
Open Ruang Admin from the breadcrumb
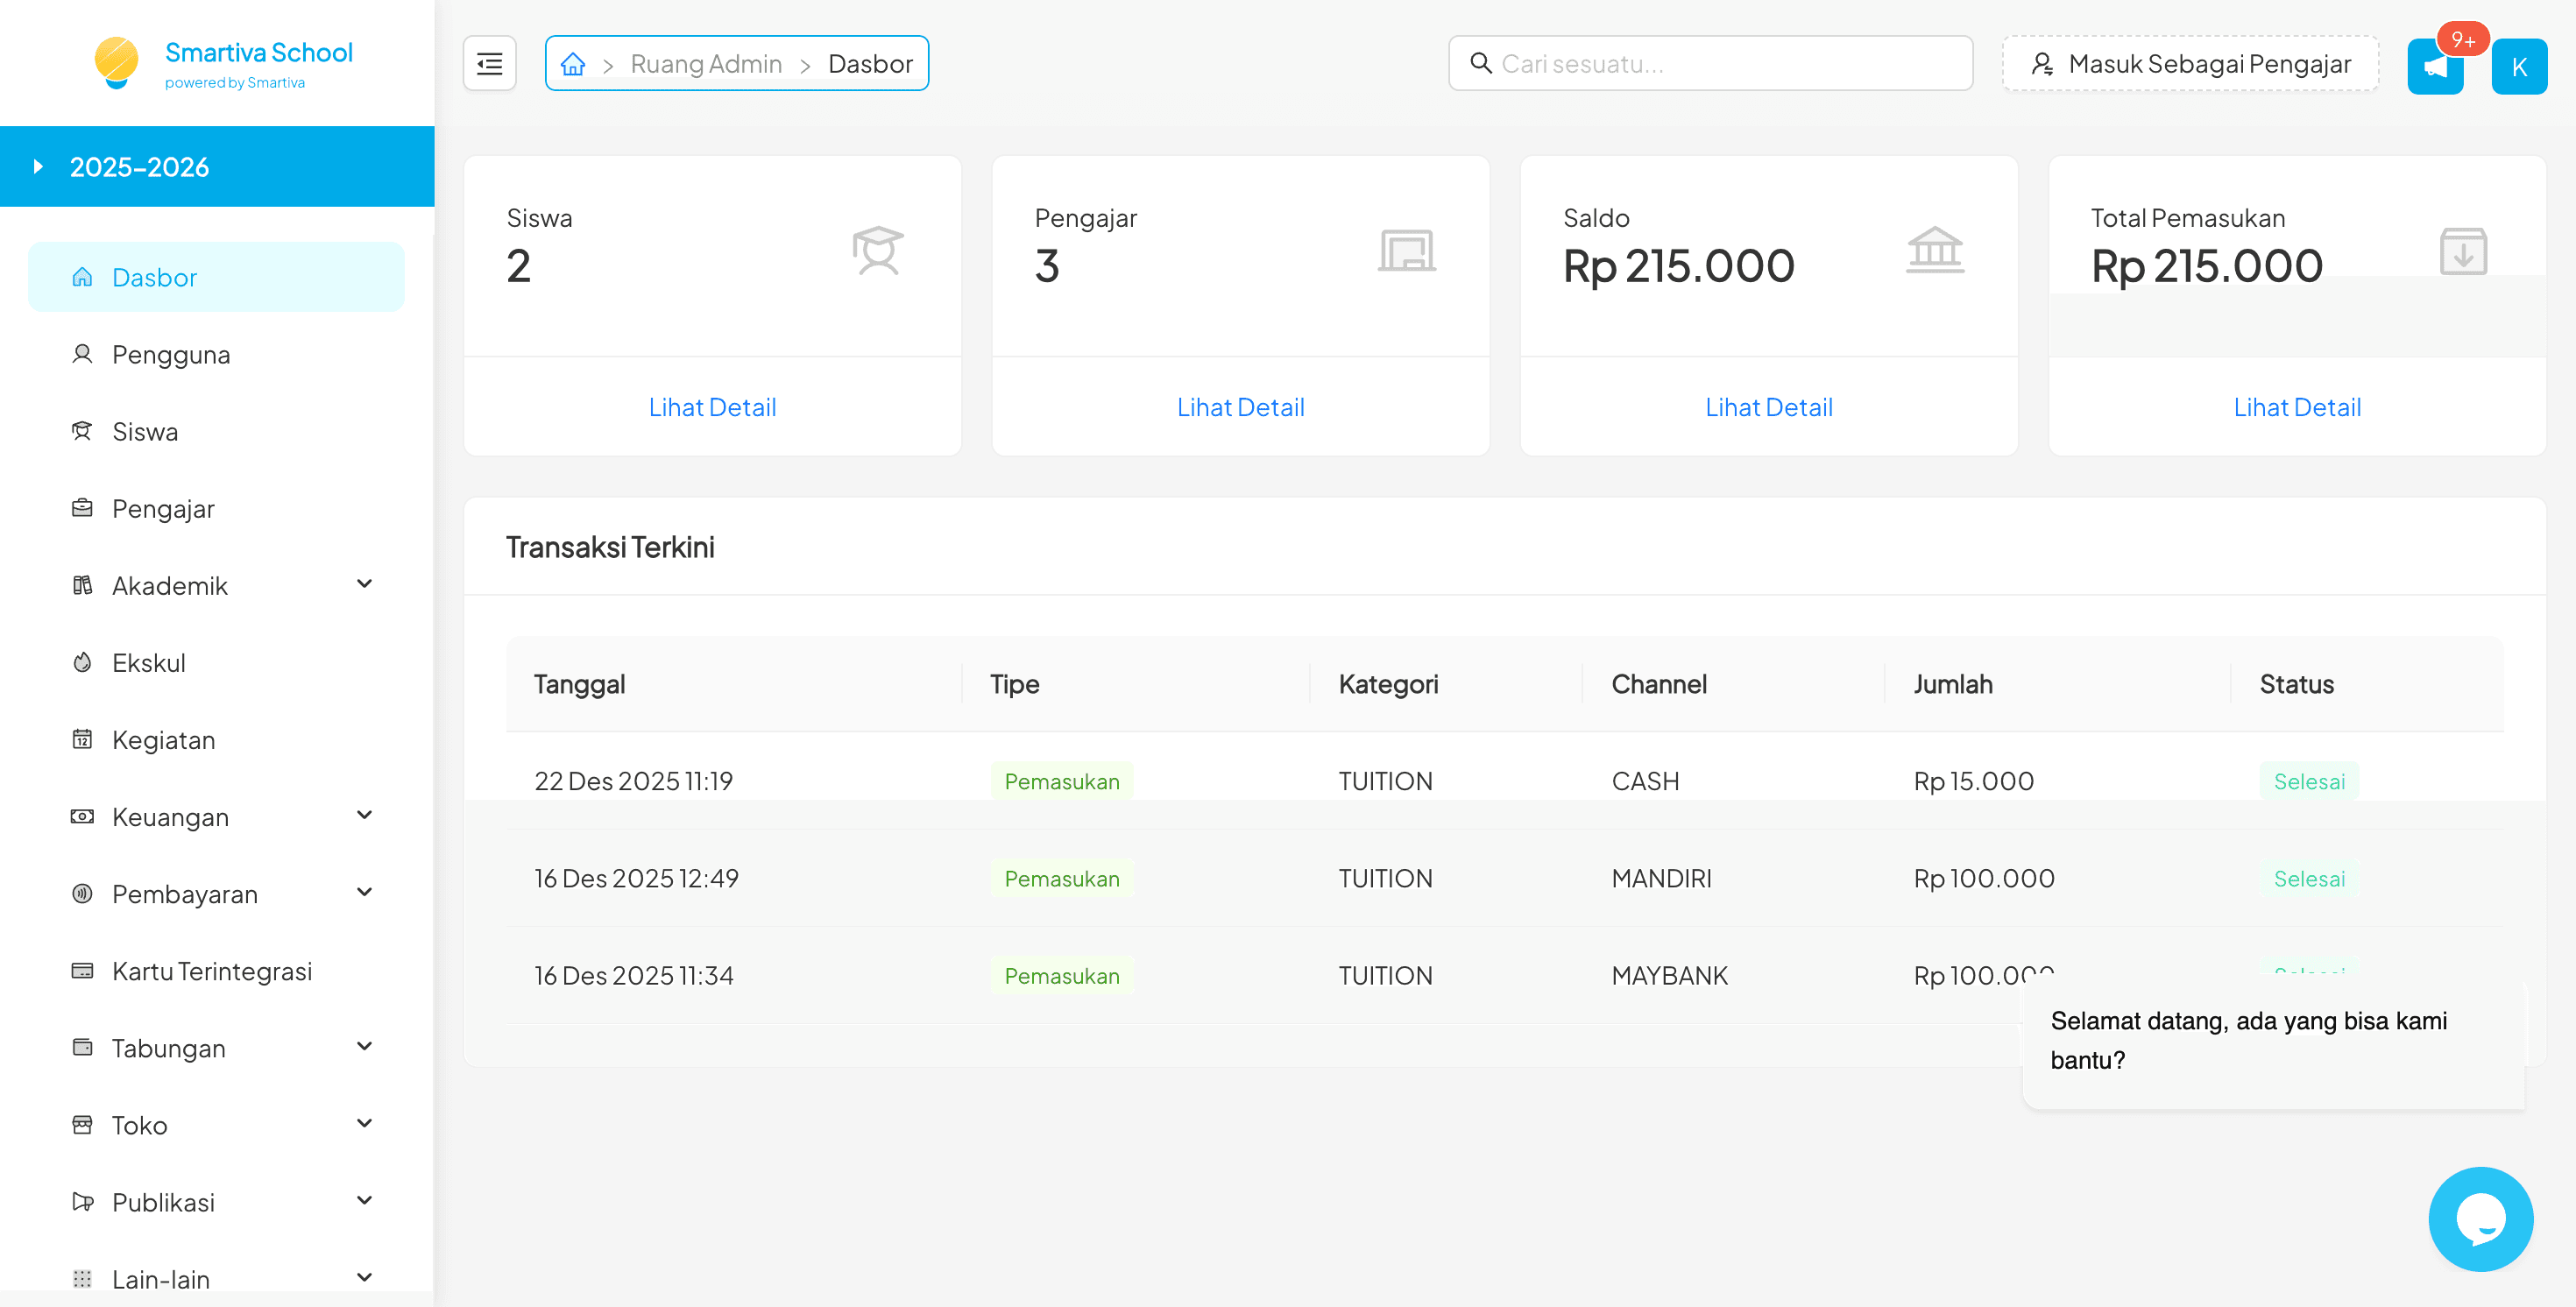point(706,63)
